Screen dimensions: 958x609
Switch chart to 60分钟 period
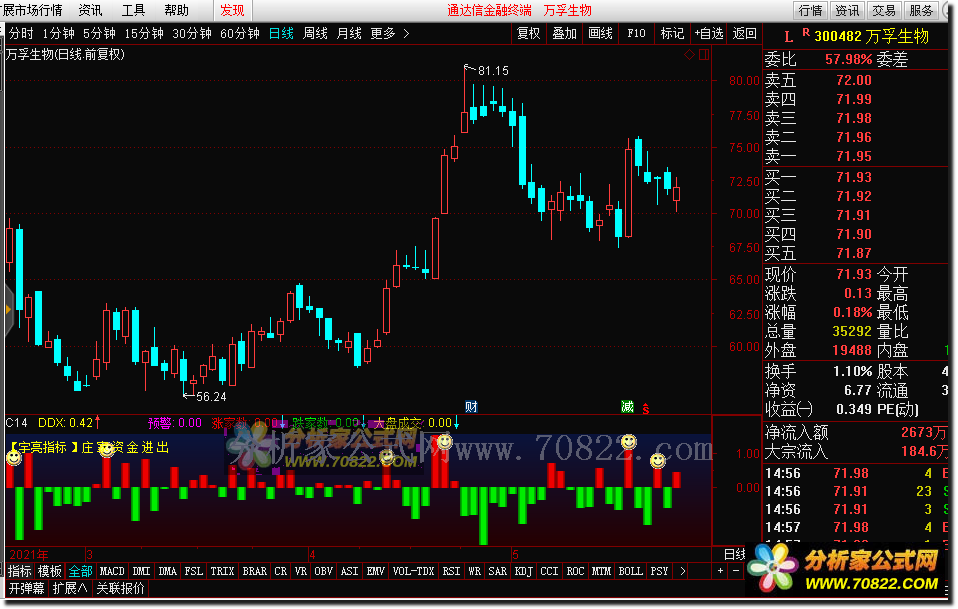click(240, 34)
